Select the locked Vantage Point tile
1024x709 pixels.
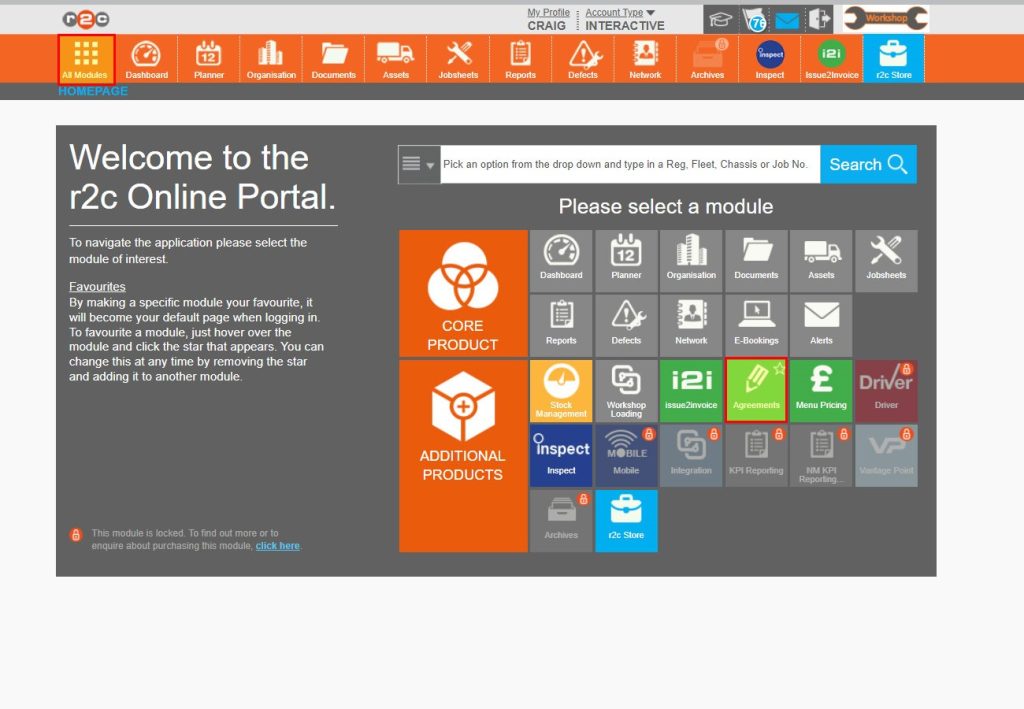(x=886, y=456)
